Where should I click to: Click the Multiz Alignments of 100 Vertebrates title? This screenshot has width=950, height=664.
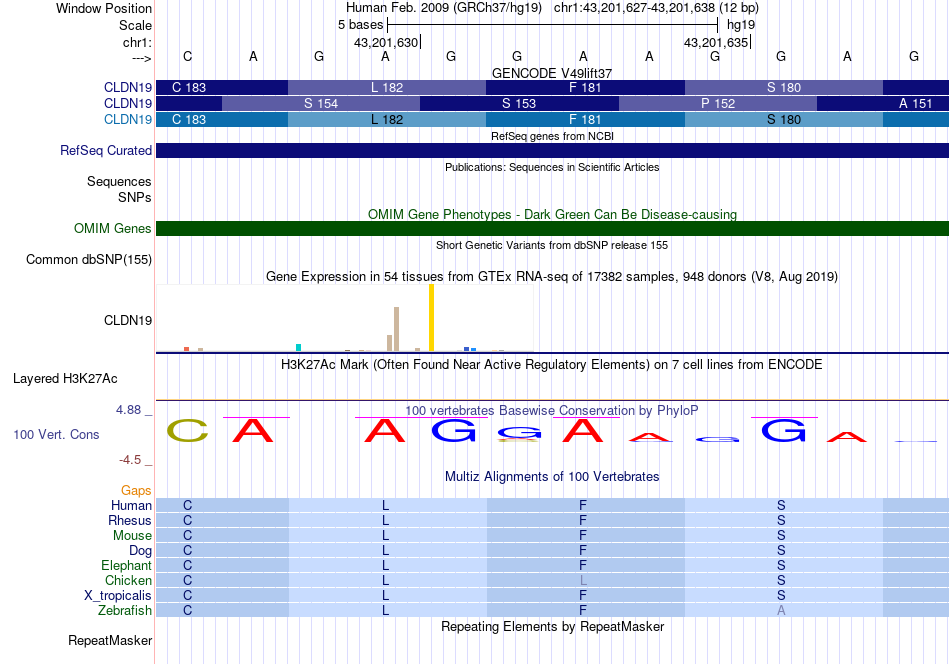pos(552,477)
